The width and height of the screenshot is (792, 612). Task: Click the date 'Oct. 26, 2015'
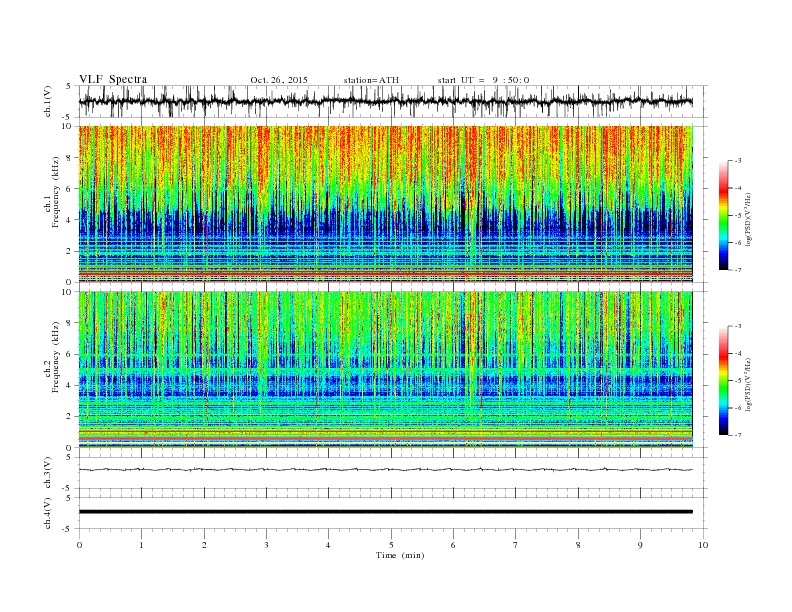click(279, 80)
